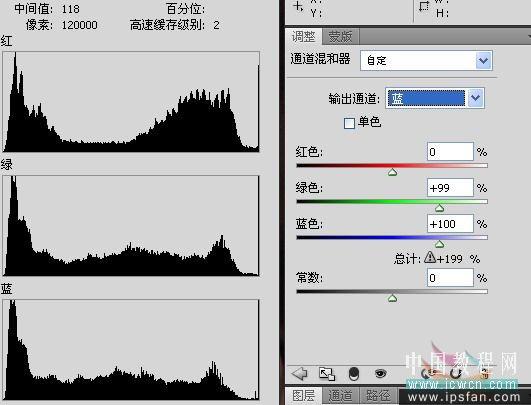Open the 通道 tab
This screenshot has width=531, height=405.
point(340,396)
